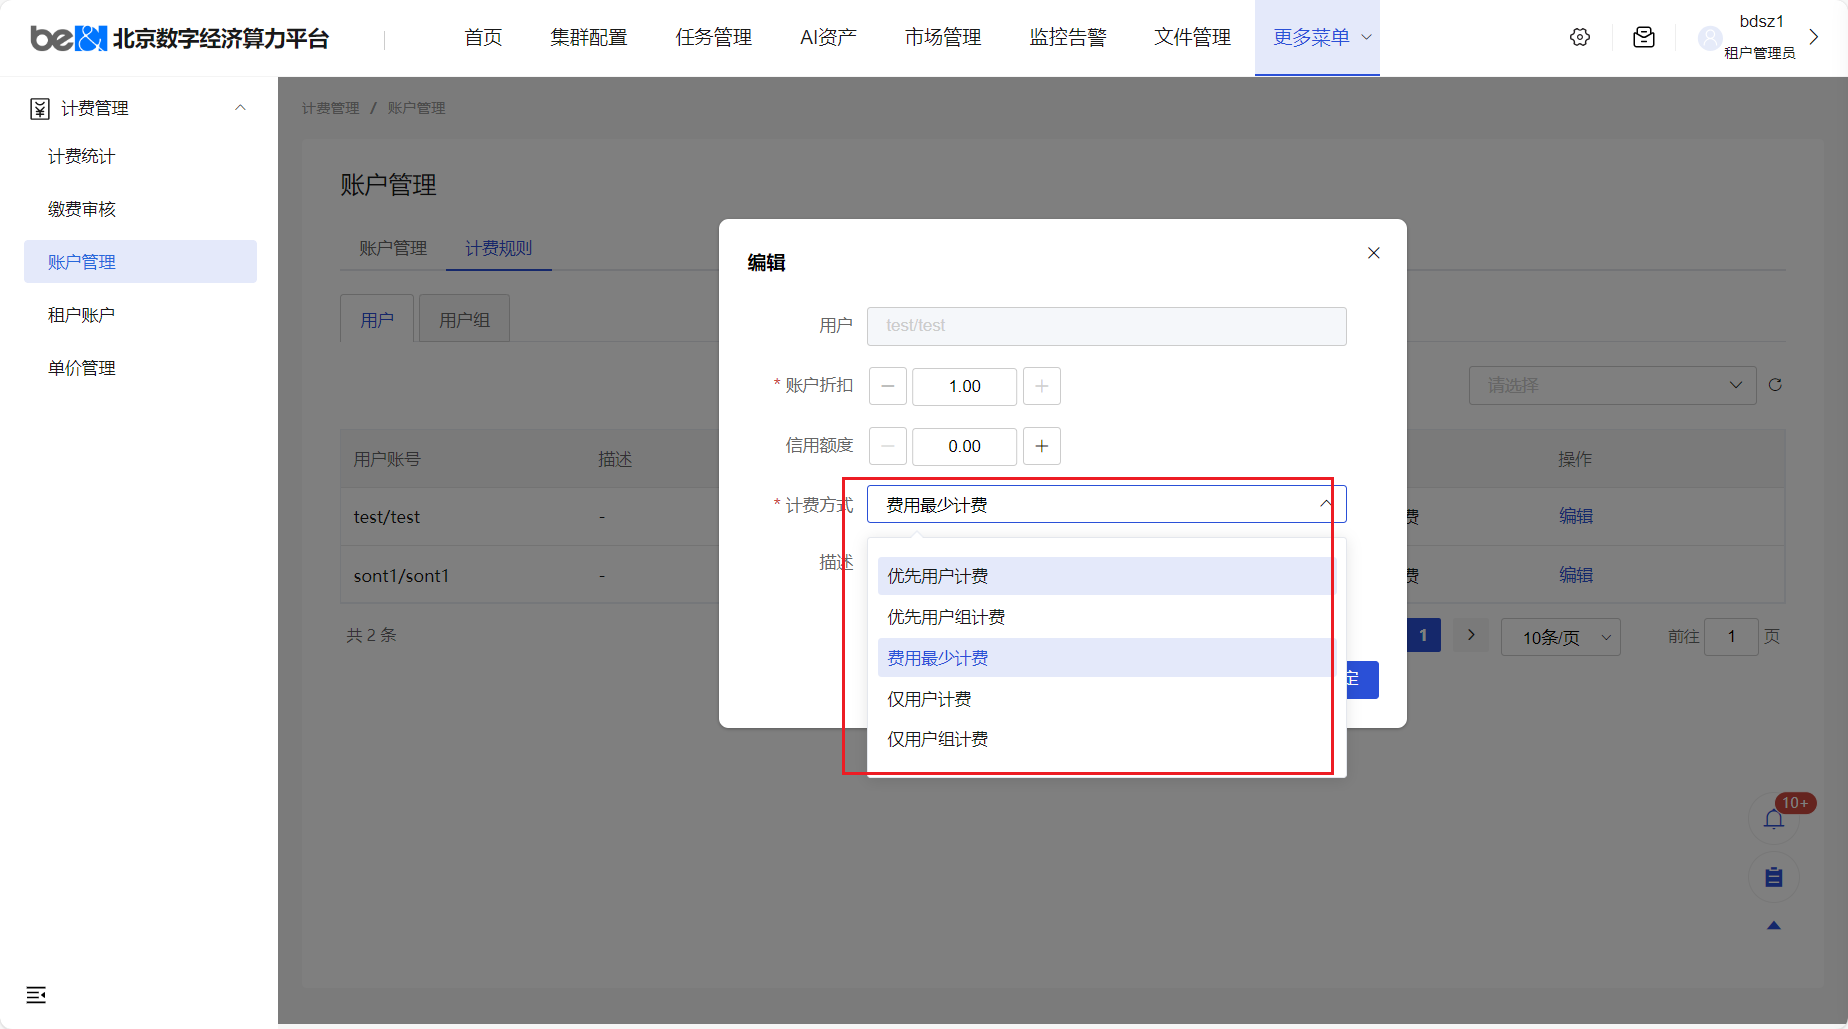
Task: Choose 优先用户计费 option
Action: click(x=1106, y=576)
